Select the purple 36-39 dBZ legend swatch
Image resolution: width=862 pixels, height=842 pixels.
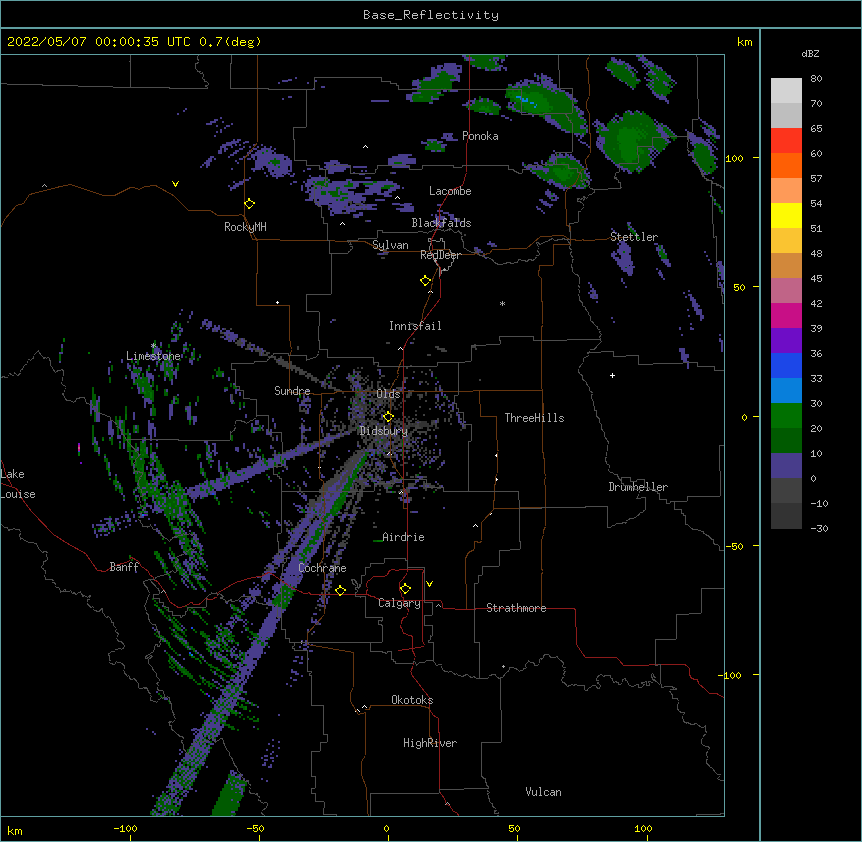coord(786,341)
